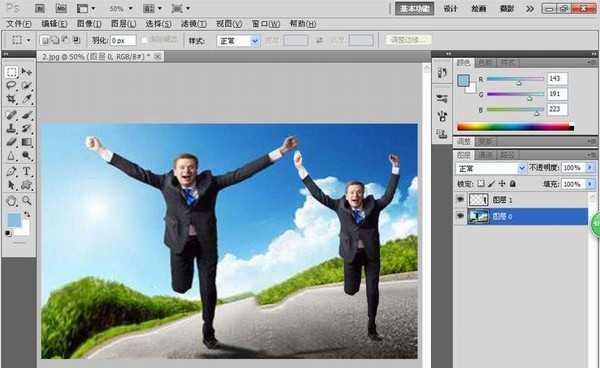Open the Image menu

[89, 24]
